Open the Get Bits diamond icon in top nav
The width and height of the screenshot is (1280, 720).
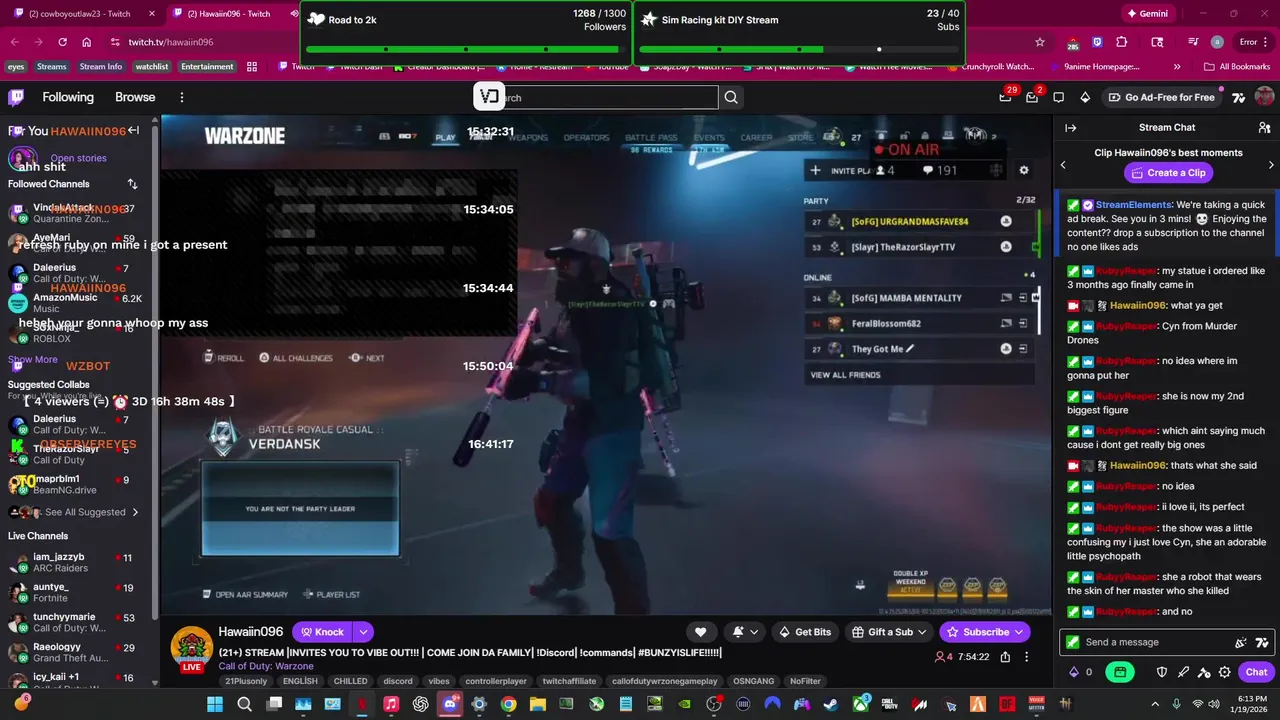(1085, 97)
